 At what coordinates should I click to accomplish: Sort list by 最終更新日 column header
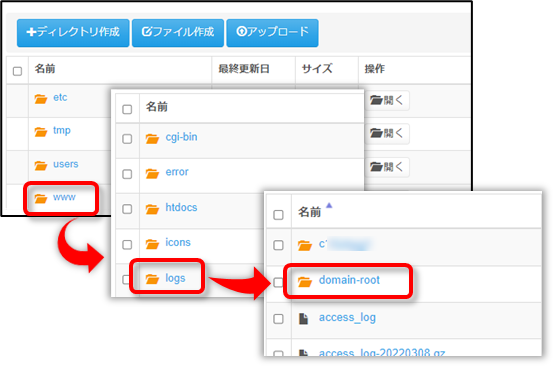[244, 69]
